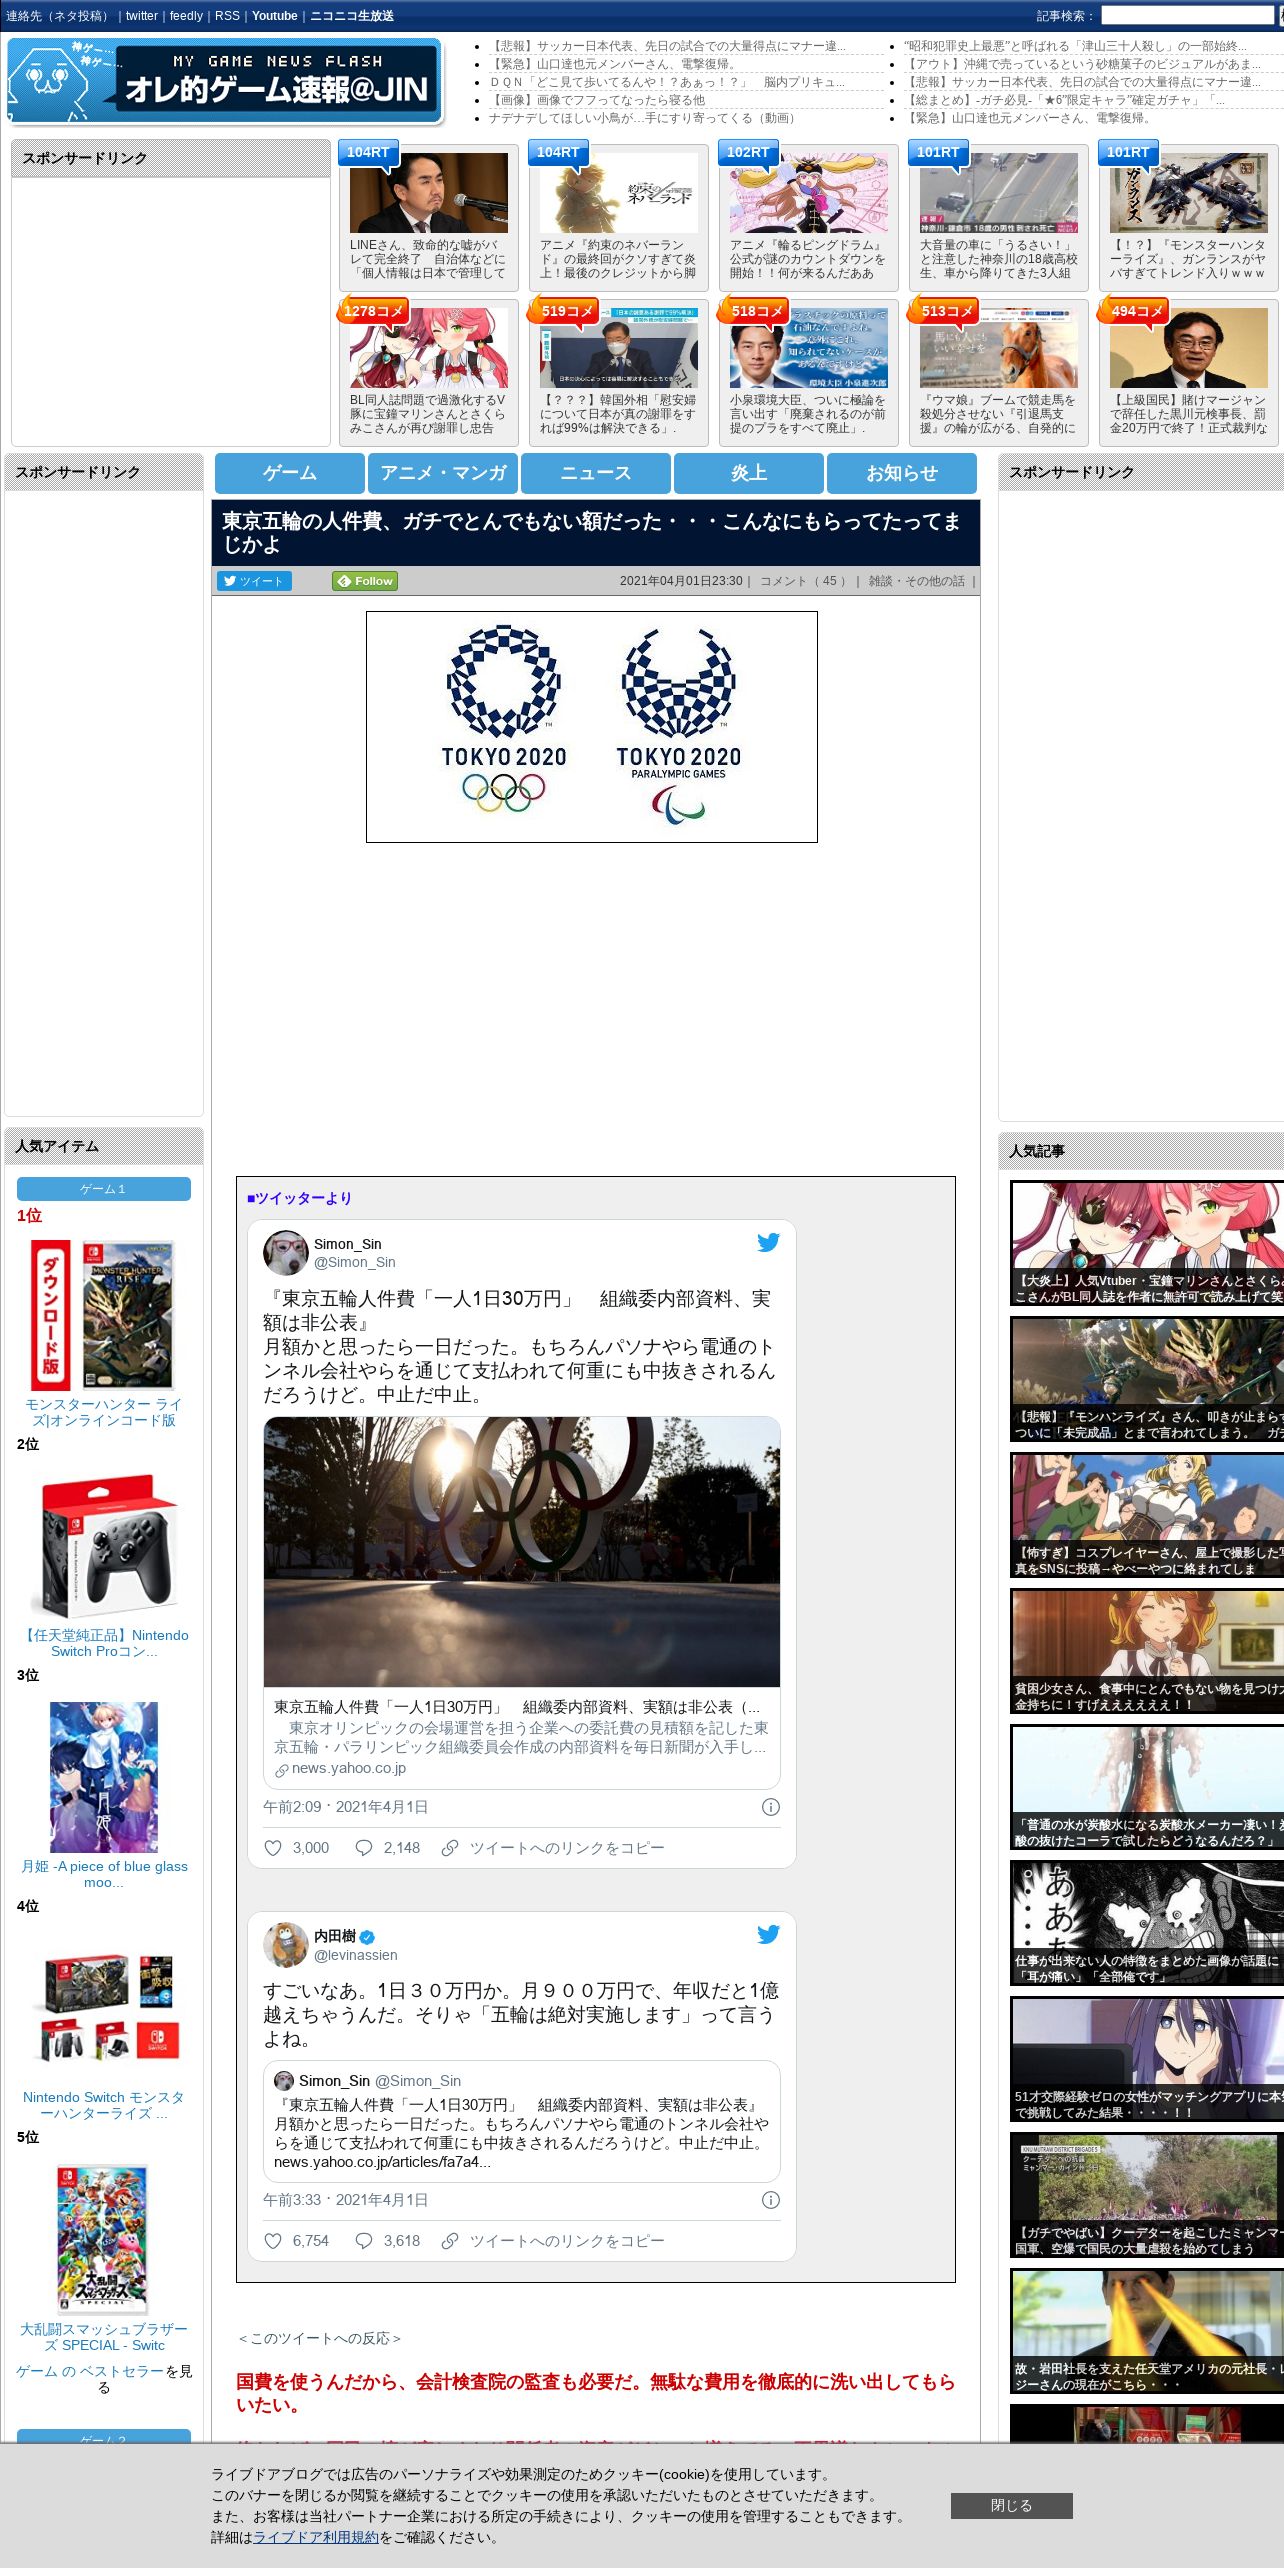The height and width of the screenshot is (2568, 1284).
Task: Open 月姫 -A piece of blue glass moon item
Action: click(x=103, y=1874)
